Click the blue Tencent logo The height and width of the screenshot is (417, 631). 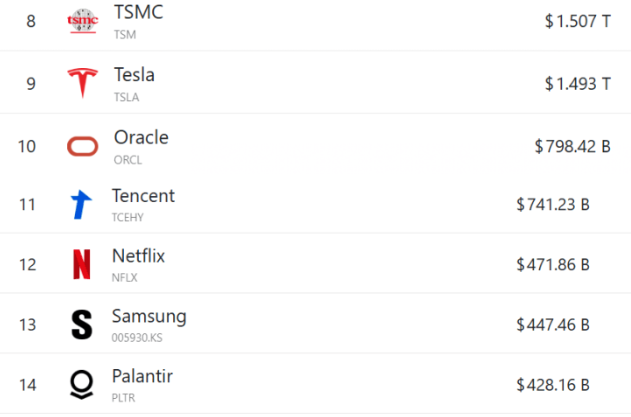(81, 205)
